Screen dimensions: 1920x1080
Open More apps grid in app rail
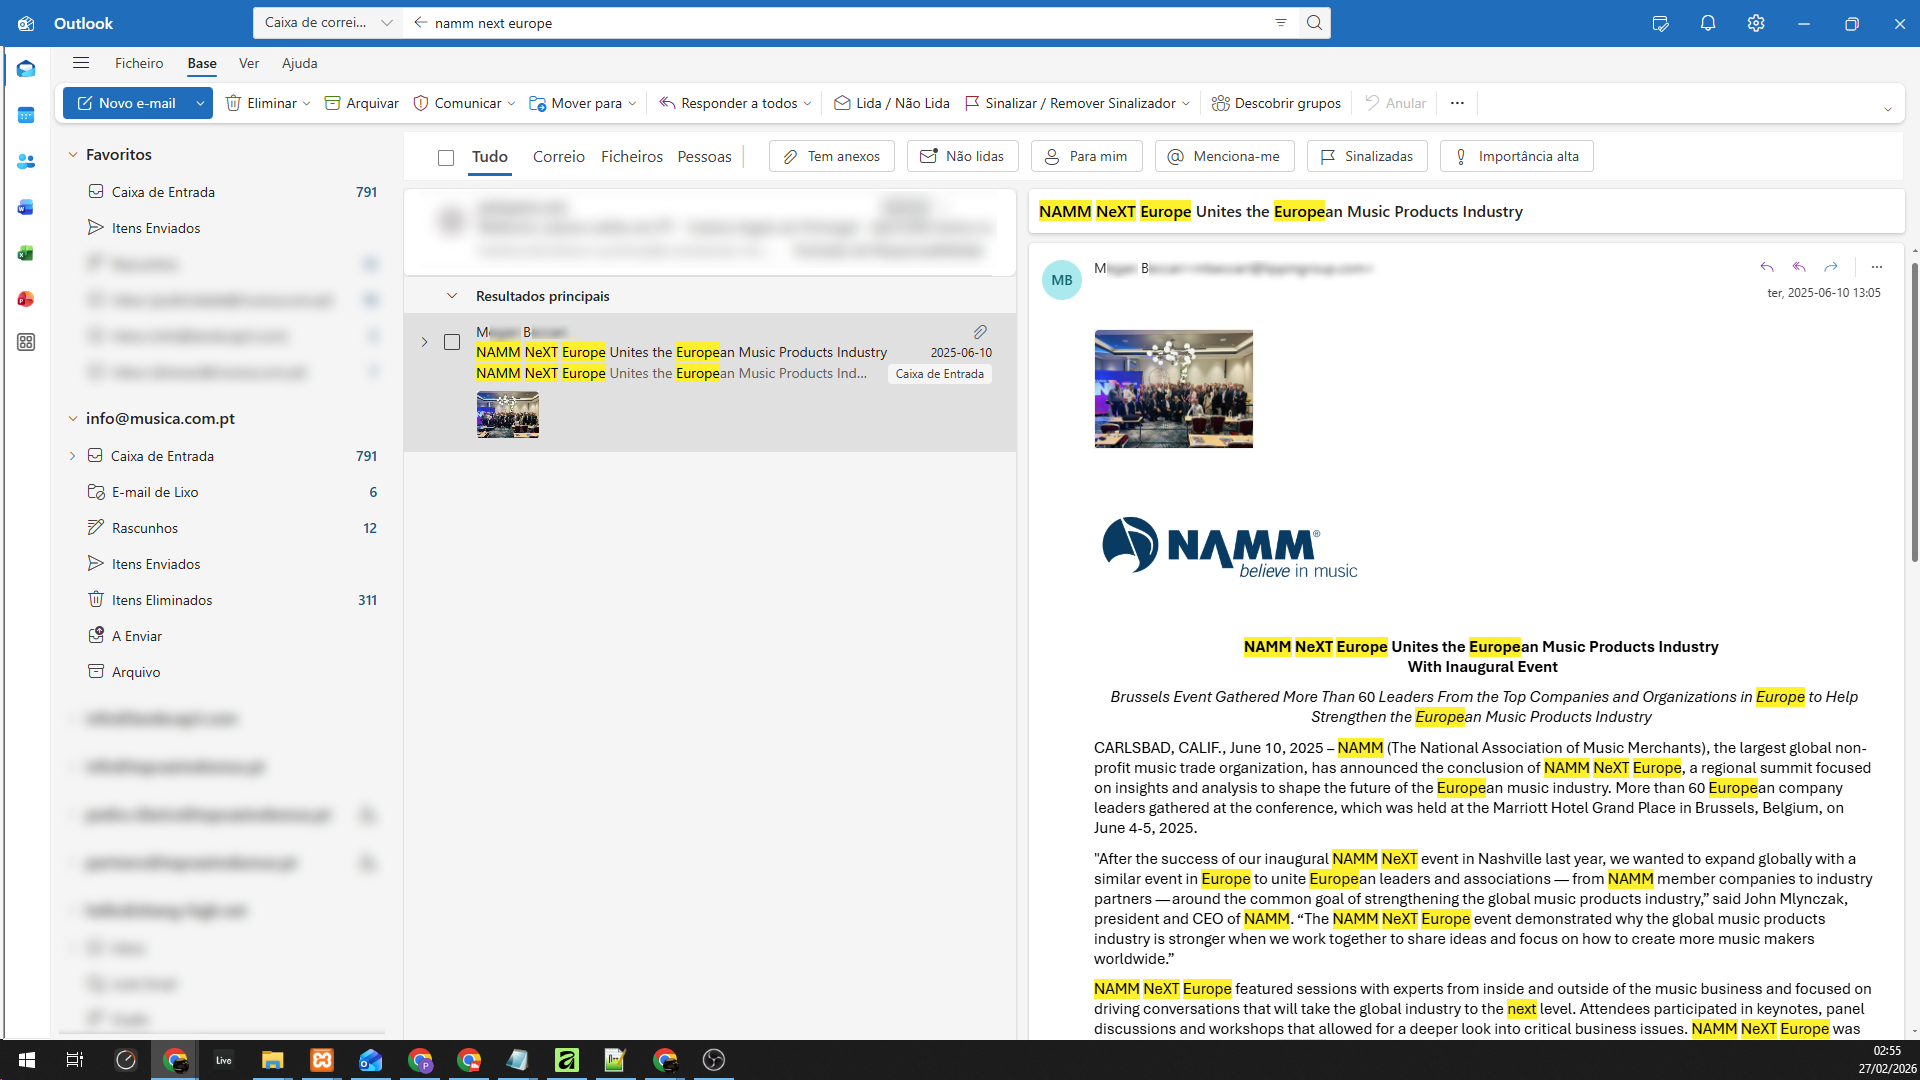26,342
